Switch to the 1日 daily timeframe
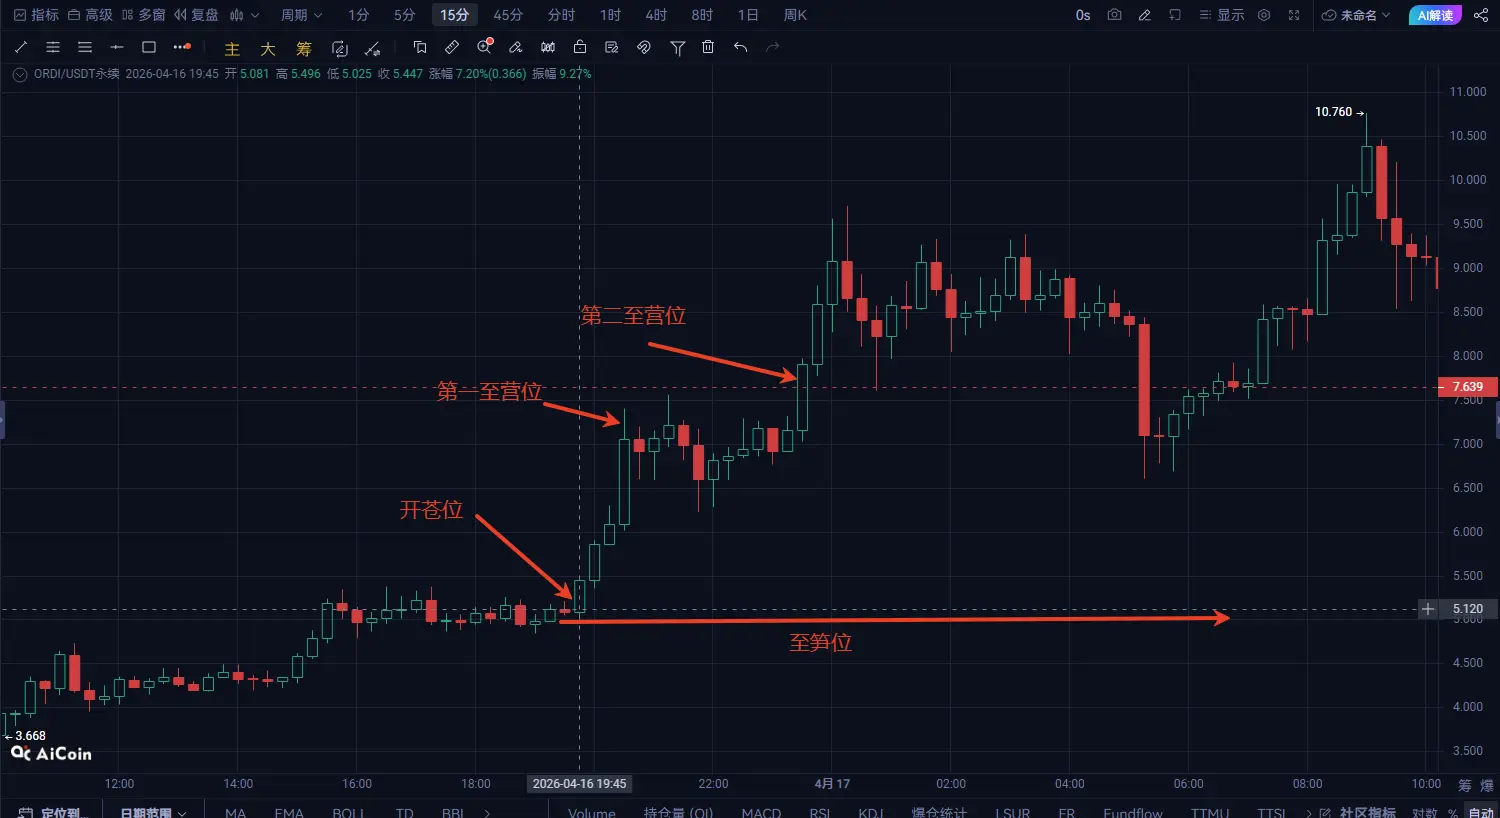 point(748,15)
